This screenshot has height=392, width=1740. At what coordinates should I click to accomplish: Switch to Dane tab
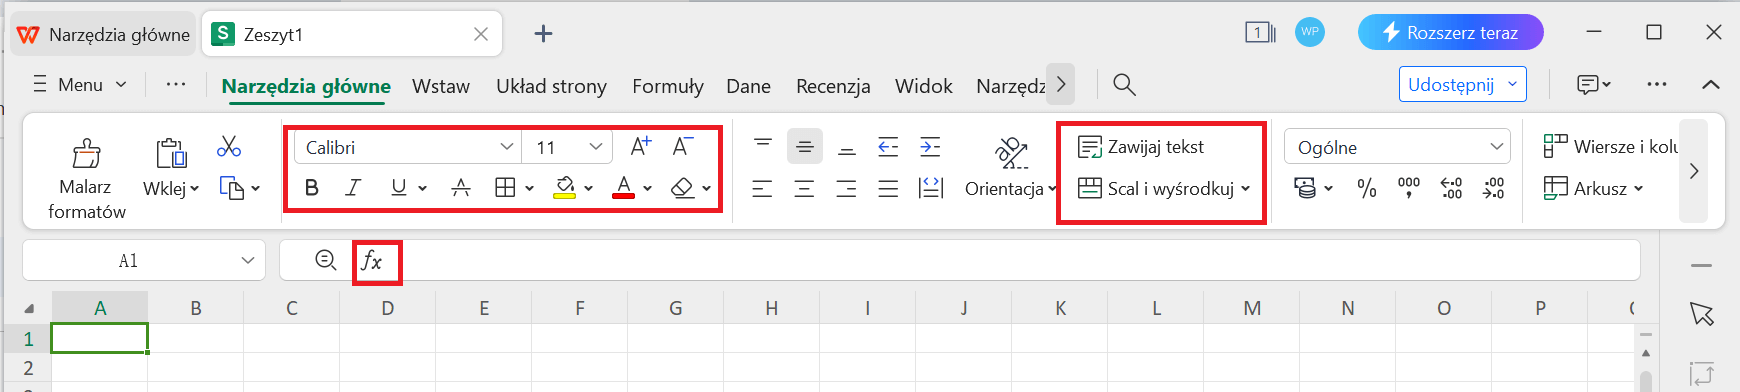coord(748,86)
